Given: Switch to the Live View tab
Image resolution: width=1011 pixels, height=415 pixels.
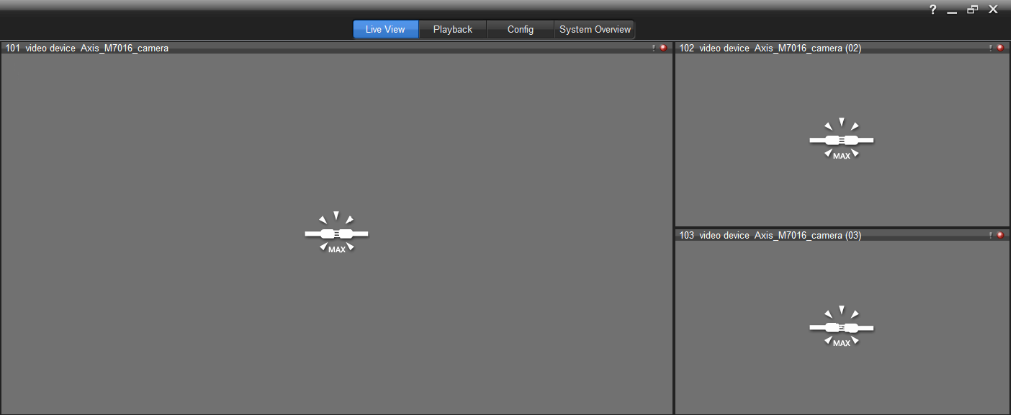Looking at the screenshot, I should click(385, 29).
